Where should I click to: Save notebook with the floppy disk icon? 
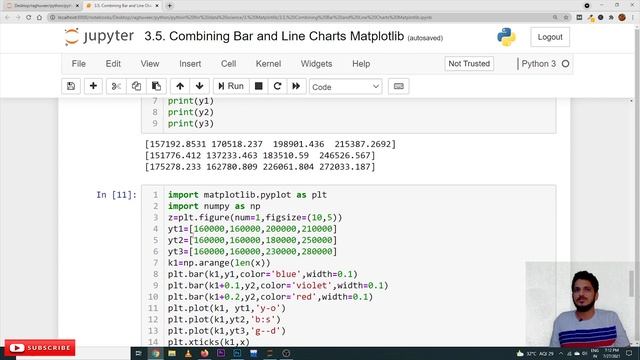(x=71, y=86)
